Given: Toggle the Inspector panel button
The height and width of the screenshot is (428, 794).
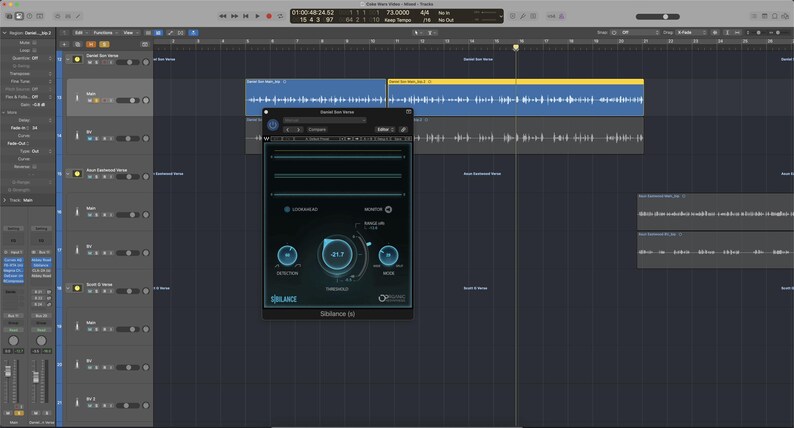Looking at the screenshot, I should [19, 16].
